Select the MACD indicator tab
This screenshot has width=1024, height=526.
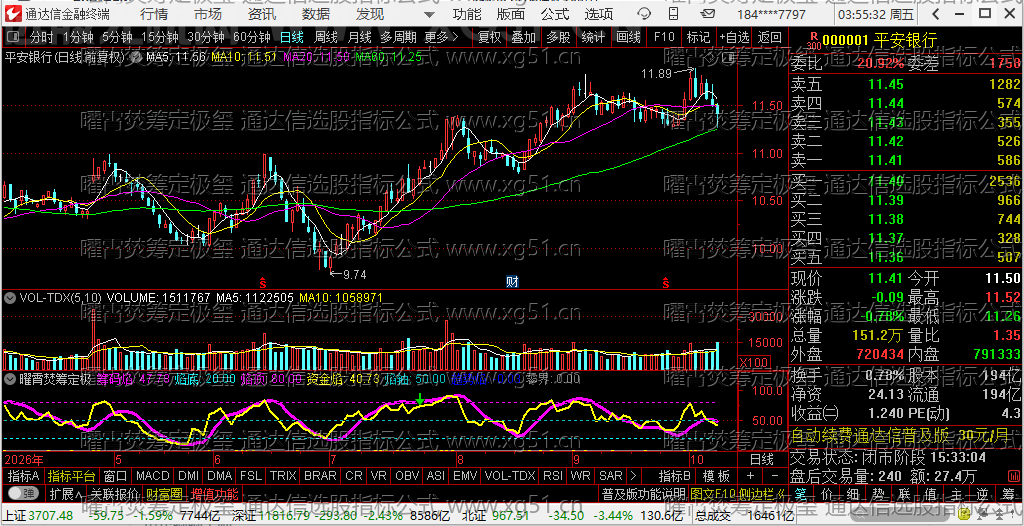click(x=152, y=476)
